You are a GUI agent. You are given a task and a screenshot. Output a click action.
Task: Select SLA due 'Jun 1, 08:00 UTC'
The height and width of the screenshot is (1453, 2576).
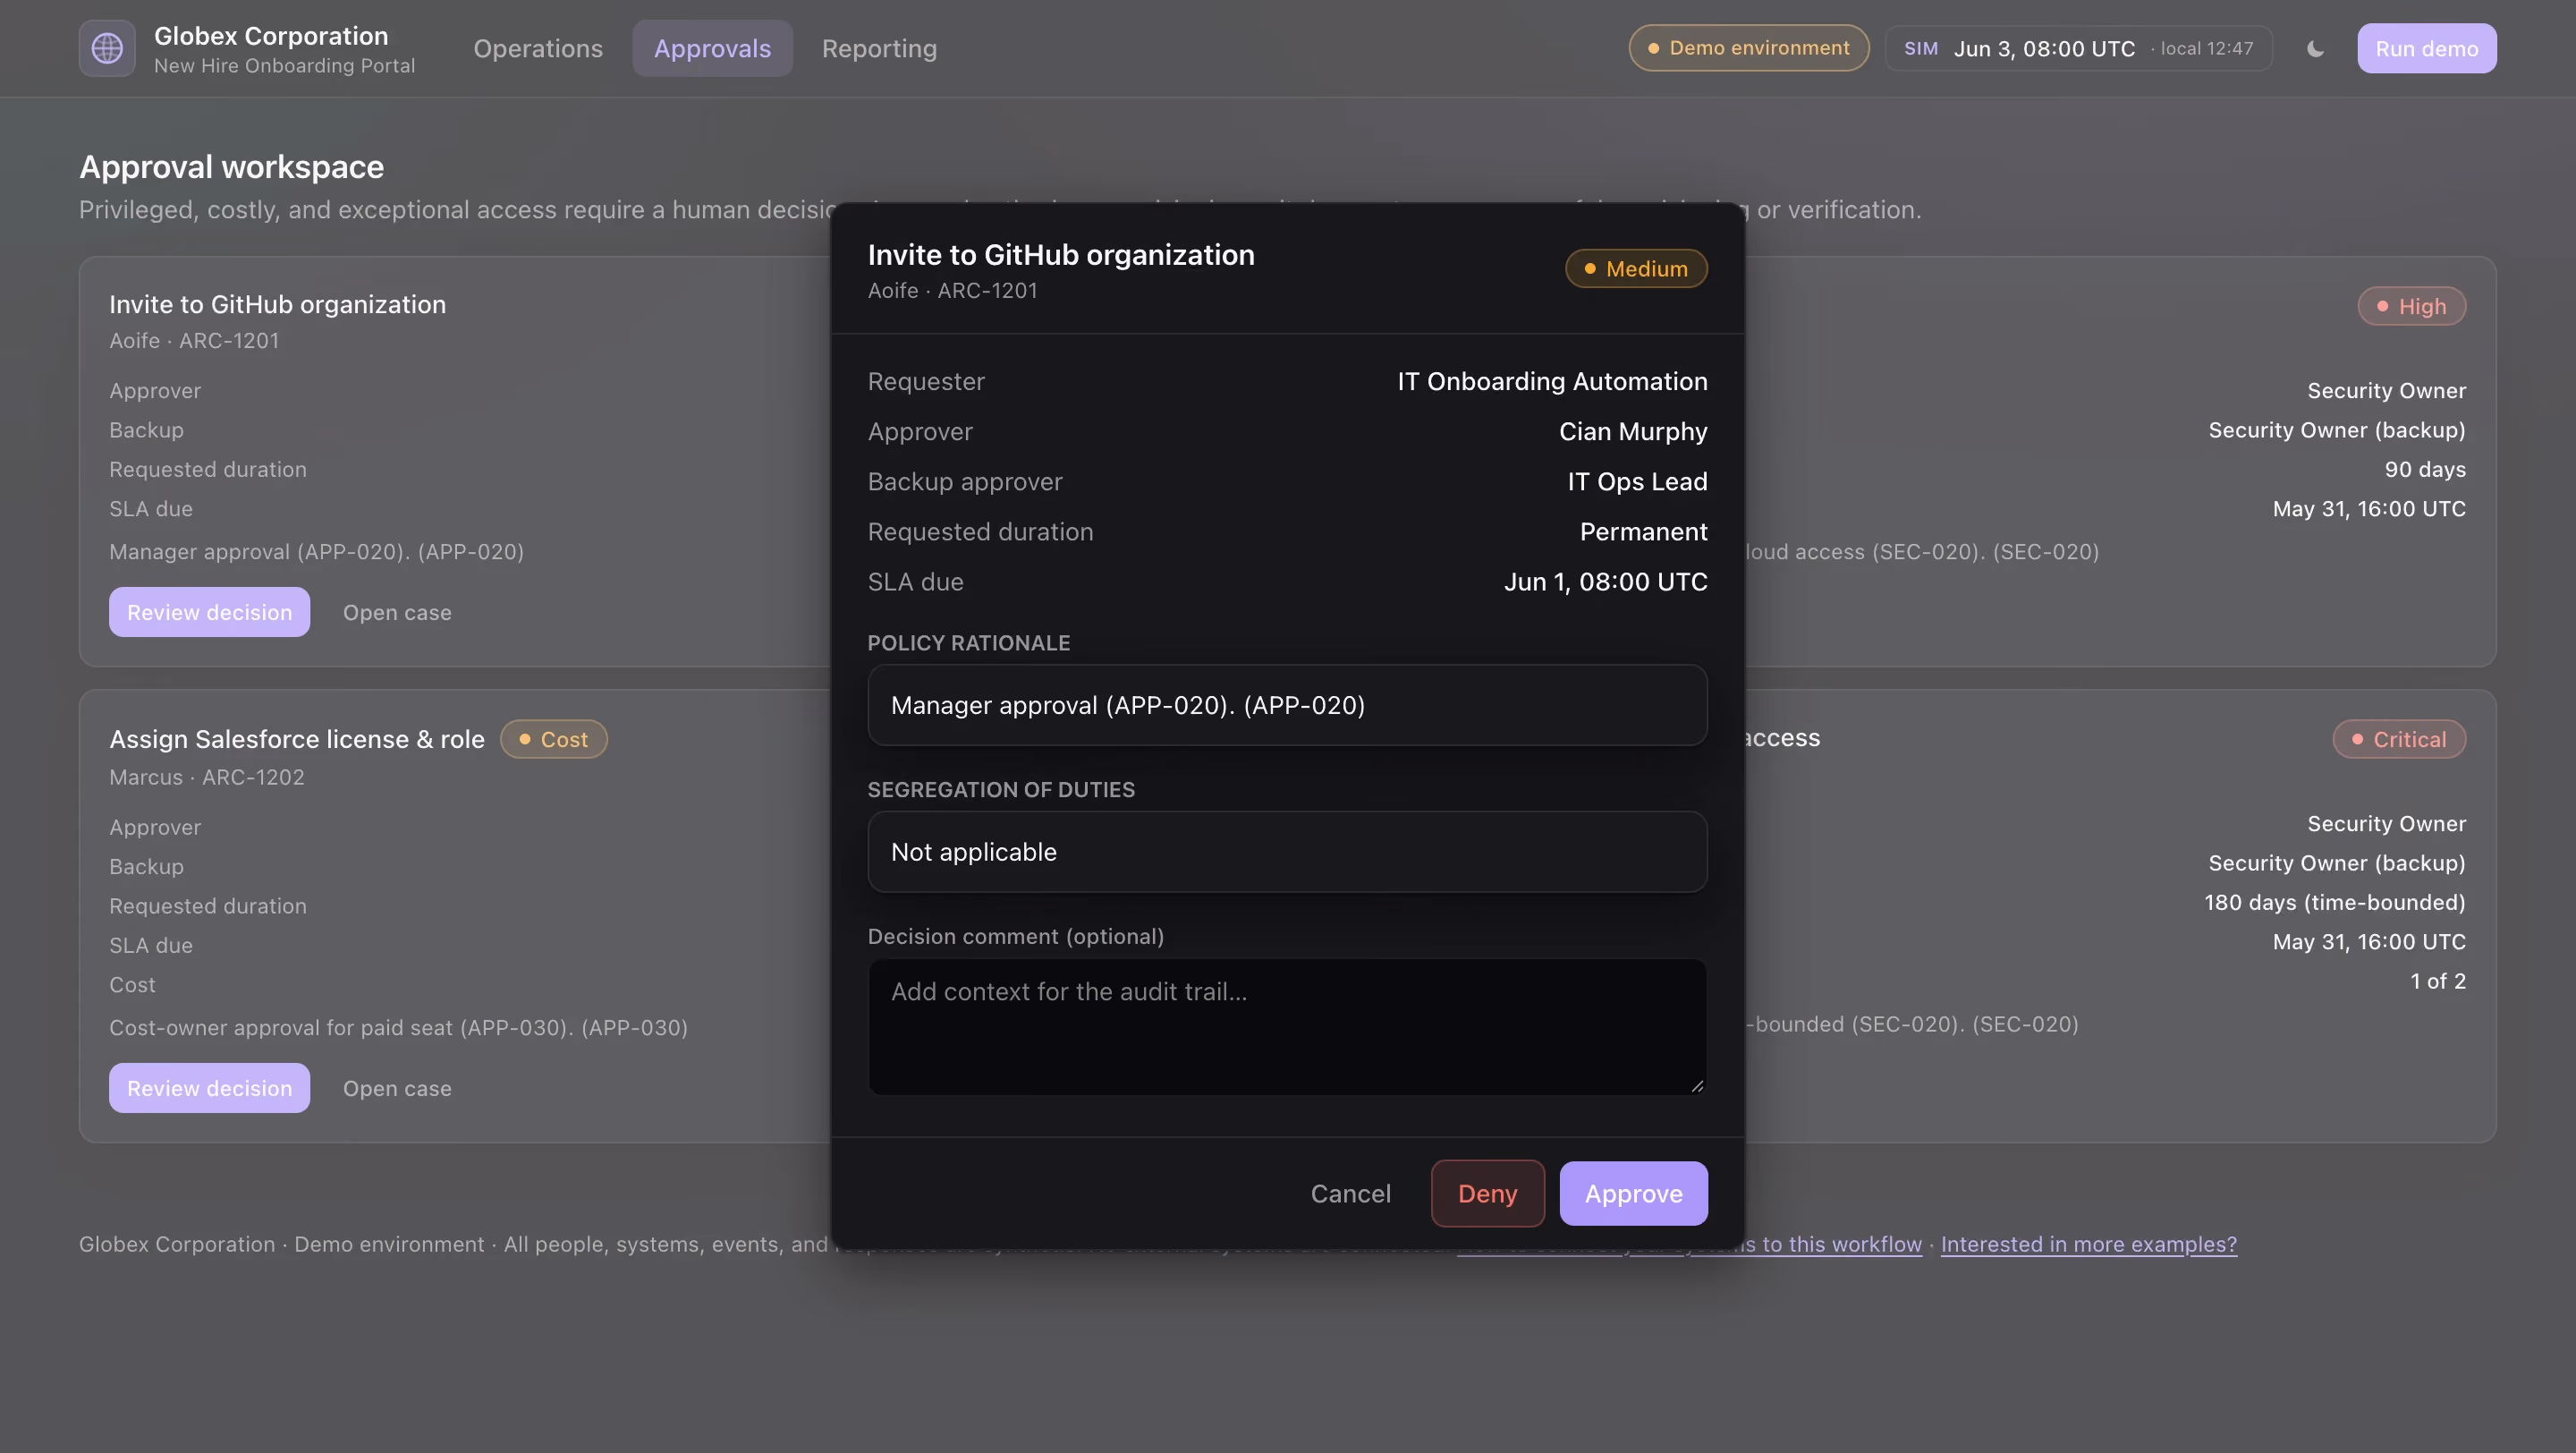click(1605, 581)
